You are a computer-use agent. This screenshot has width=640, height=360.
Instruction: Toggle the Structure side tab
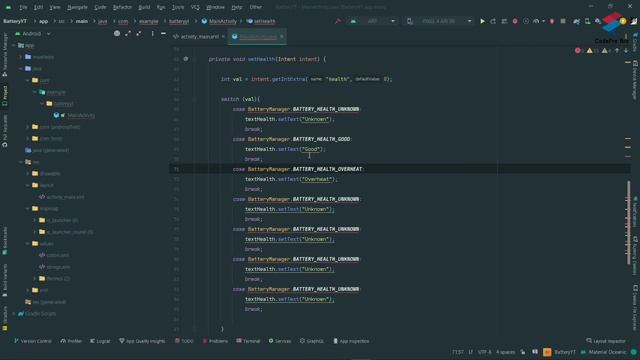pos(5,318)
